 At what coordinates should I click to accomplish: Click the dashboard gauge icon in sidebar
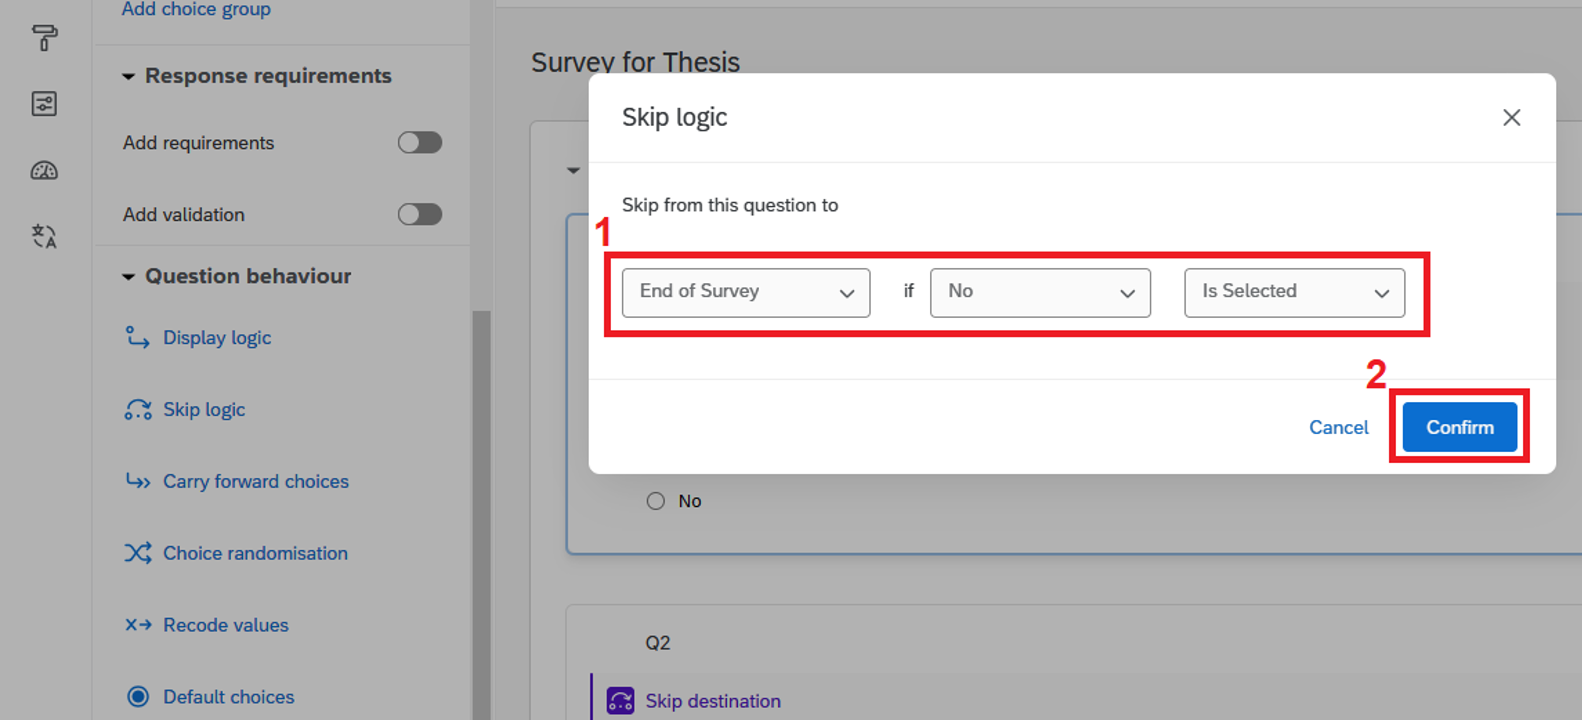(44, 171)
